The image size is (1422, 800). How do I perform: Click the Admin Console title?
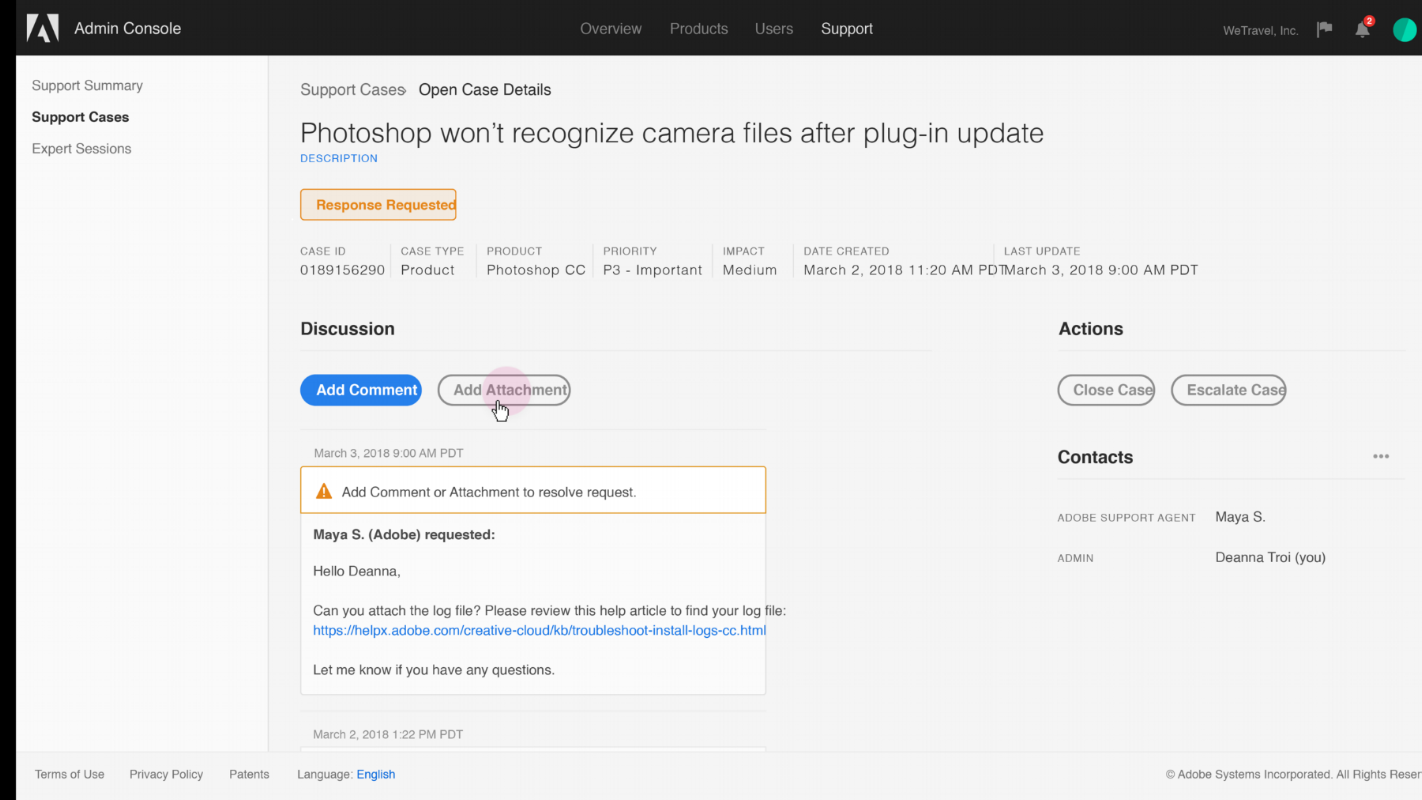point(128,29)
